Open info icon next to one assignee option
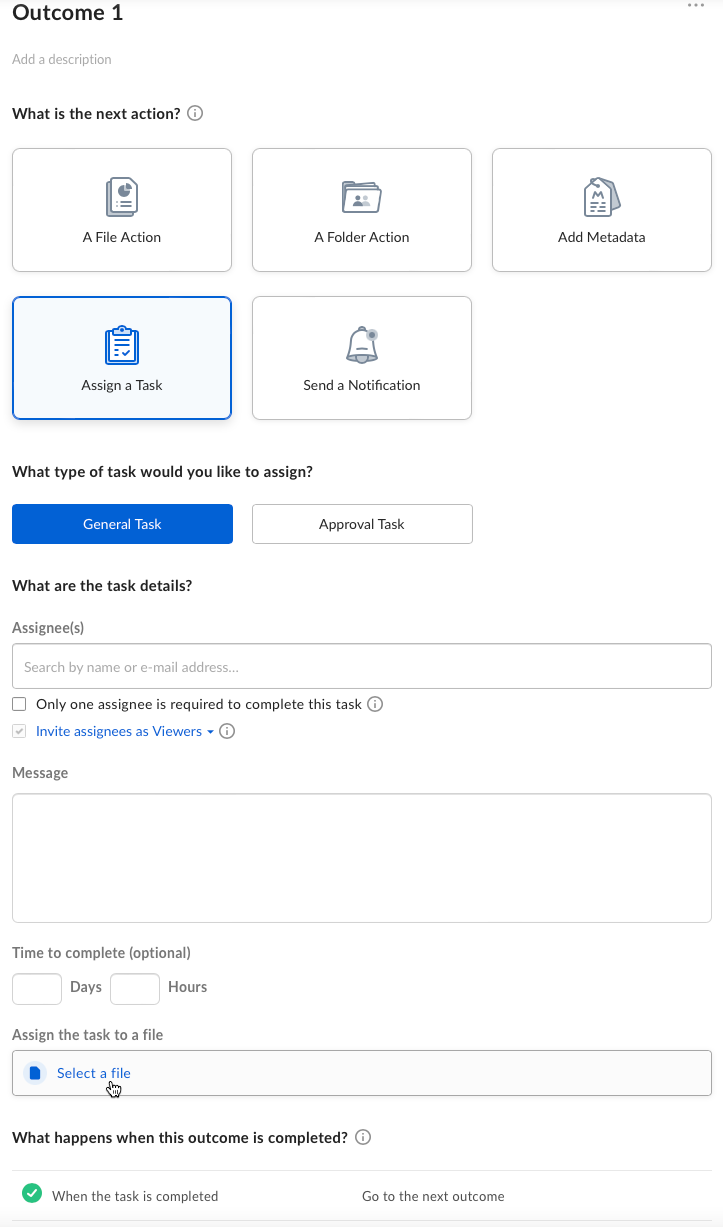The width and height of the screenshot is (723, 1227). [x=376, y=704]
